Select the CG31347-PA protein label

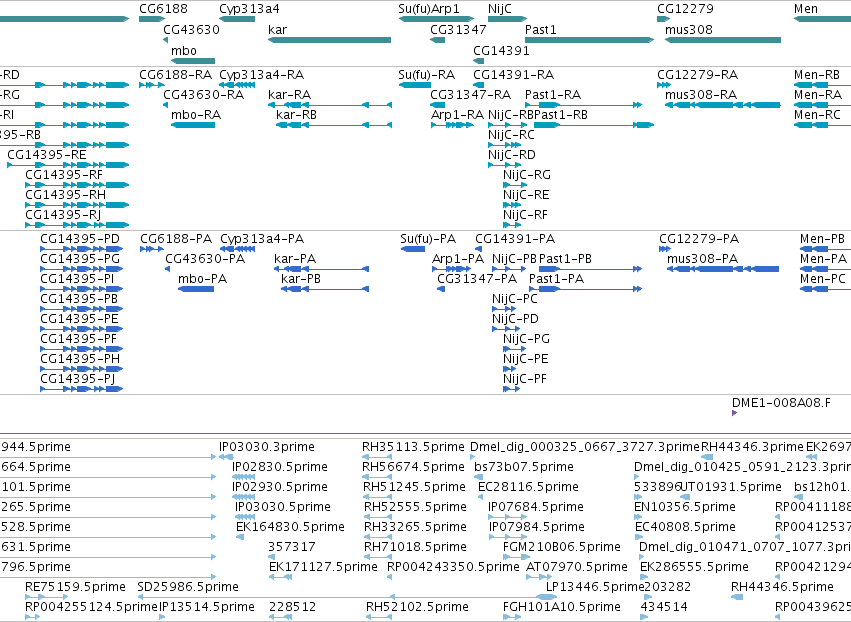coord(477,278)
